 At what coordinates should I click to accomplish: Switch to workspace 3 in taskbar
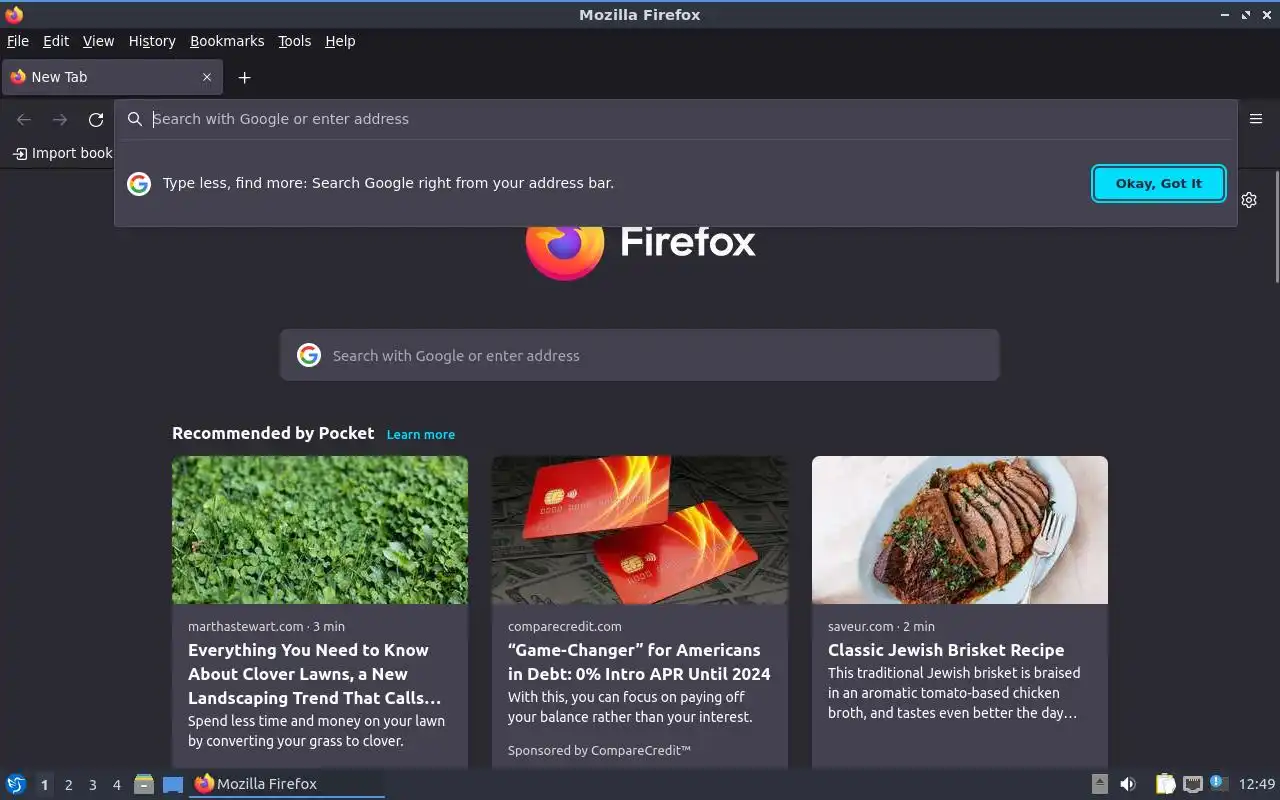(x=93, y=785)
